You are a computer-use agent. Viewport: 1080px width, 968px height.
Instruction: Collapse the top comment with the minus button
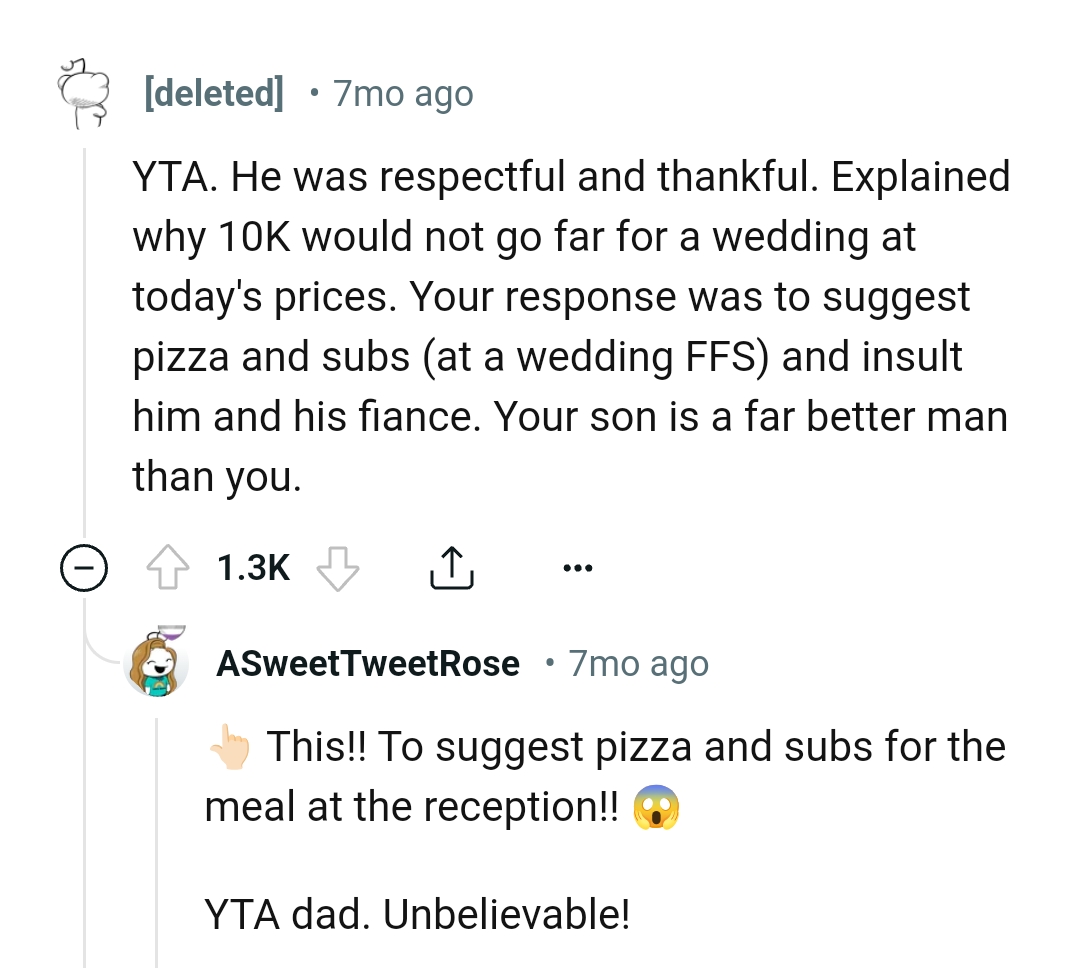click(84, 567)
